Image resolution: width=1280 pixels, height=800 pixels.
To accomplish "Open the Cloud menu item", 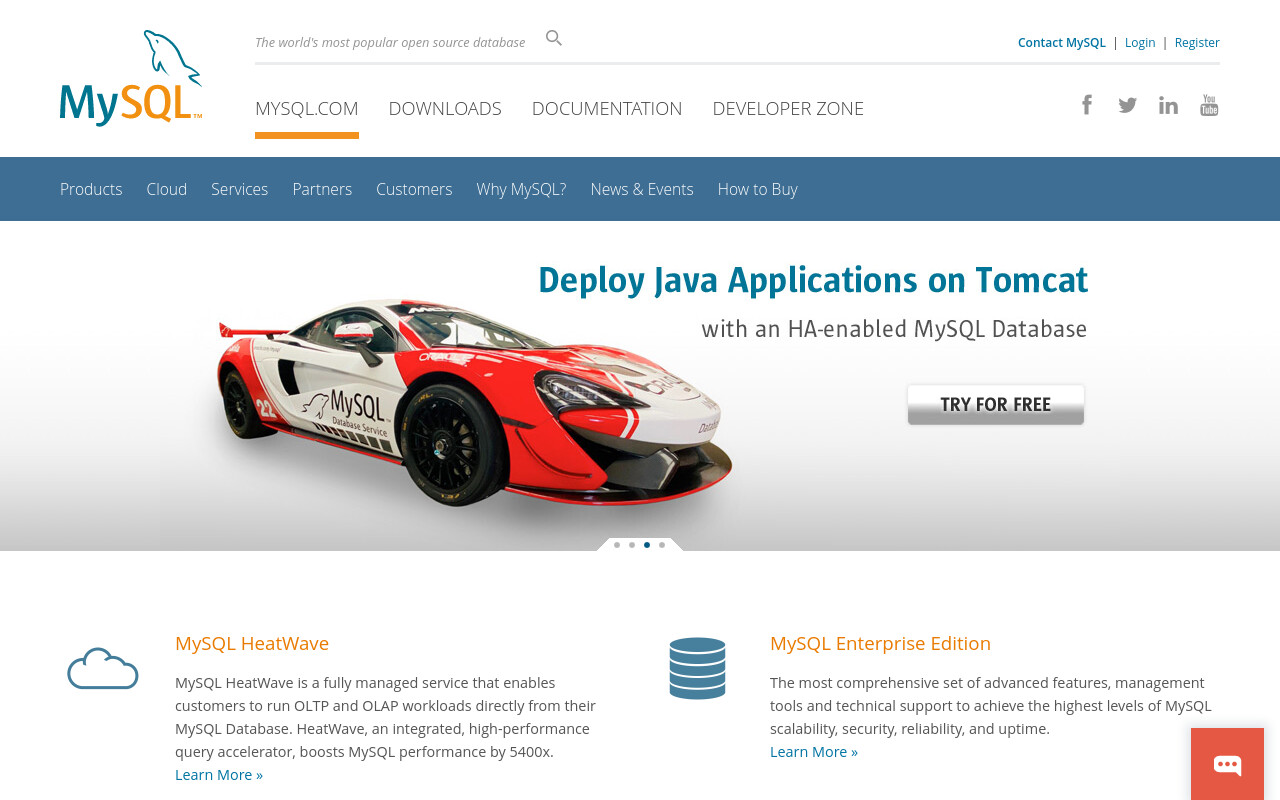I will click(x=167, y=189).
